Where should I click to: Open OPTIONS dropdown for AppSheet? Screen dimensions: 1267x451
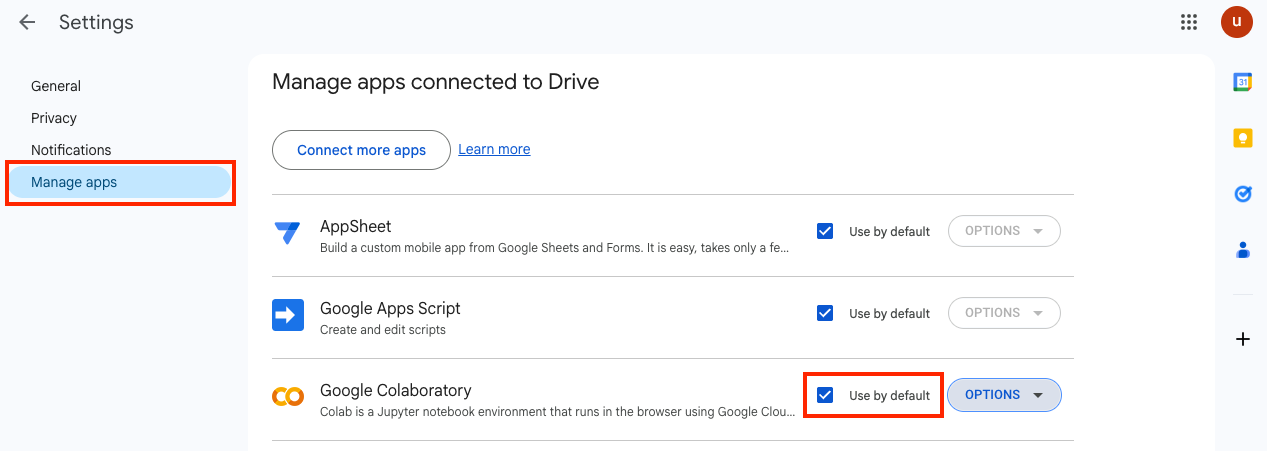click(x=1004, y=231)
